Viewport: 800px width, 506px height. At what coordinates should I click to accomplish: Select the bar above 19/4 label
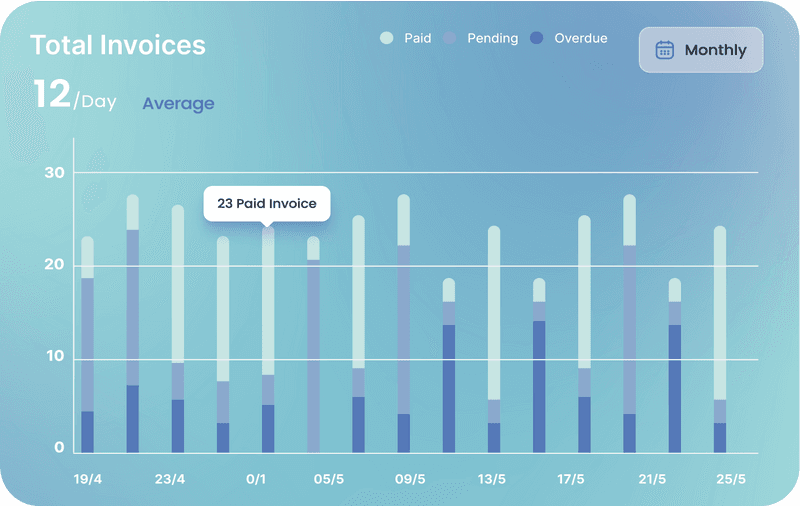point(88,345)
